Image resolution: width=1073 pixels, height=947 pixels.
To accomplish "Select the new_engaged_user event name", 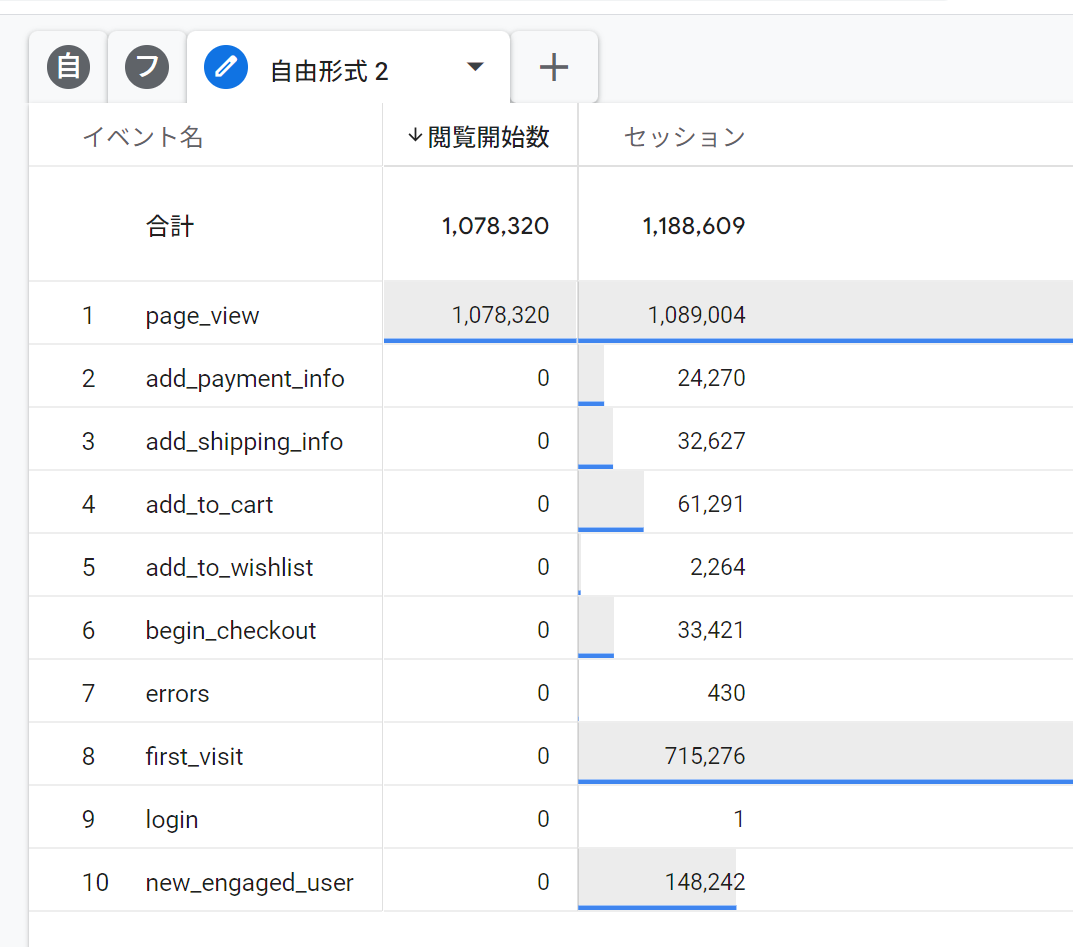I will 250,882.
